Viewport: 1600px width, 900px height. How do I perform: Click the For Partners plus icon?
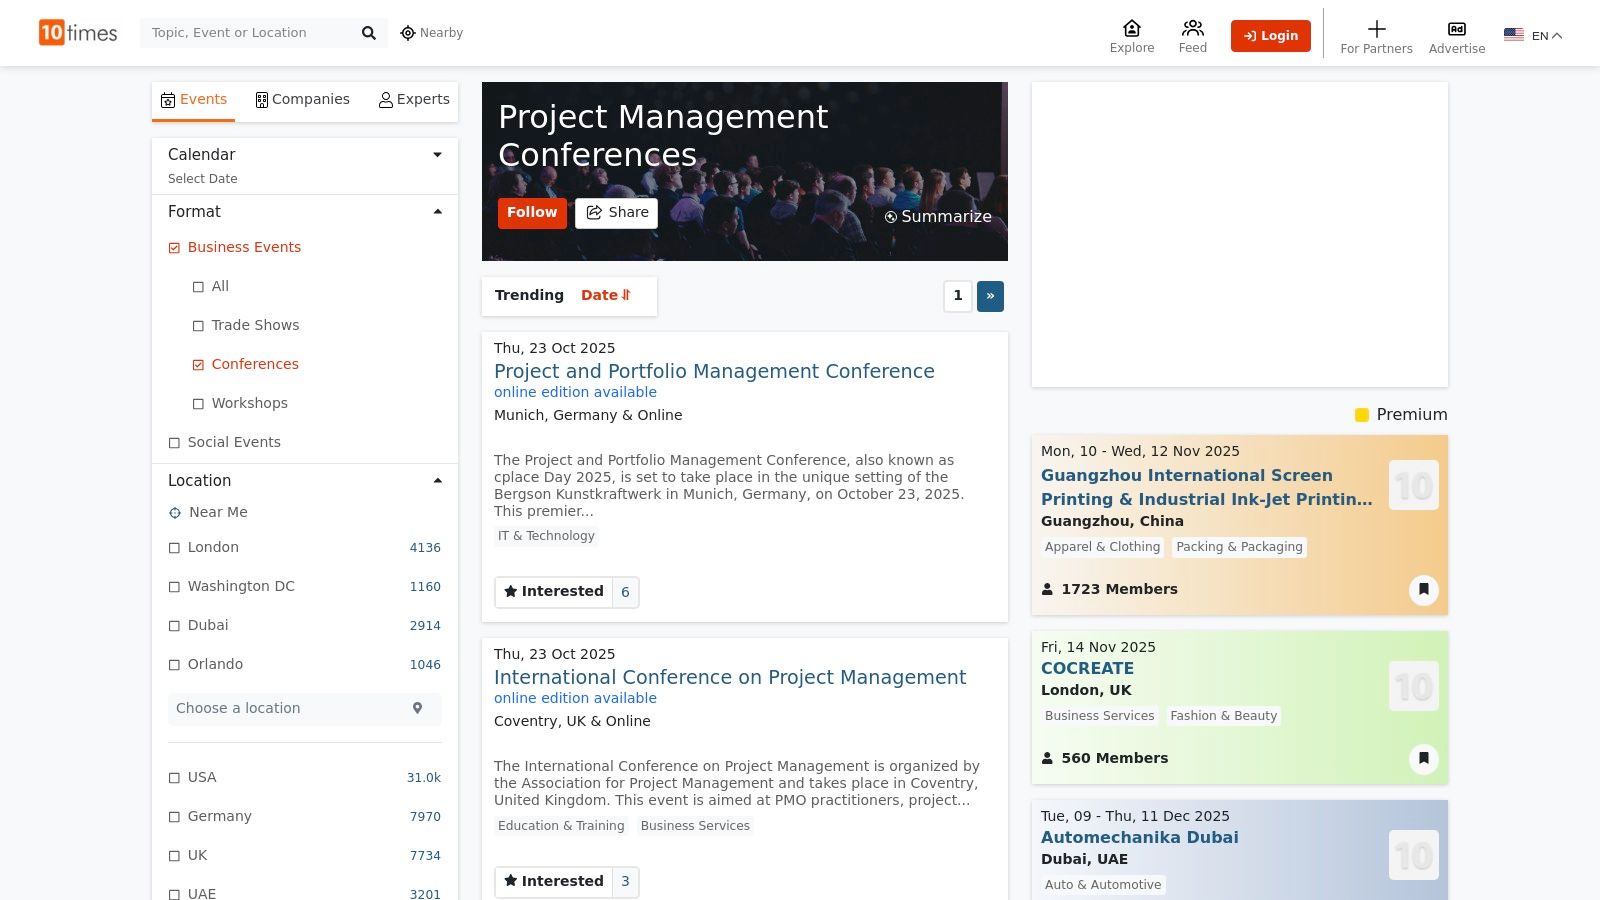1376,29
